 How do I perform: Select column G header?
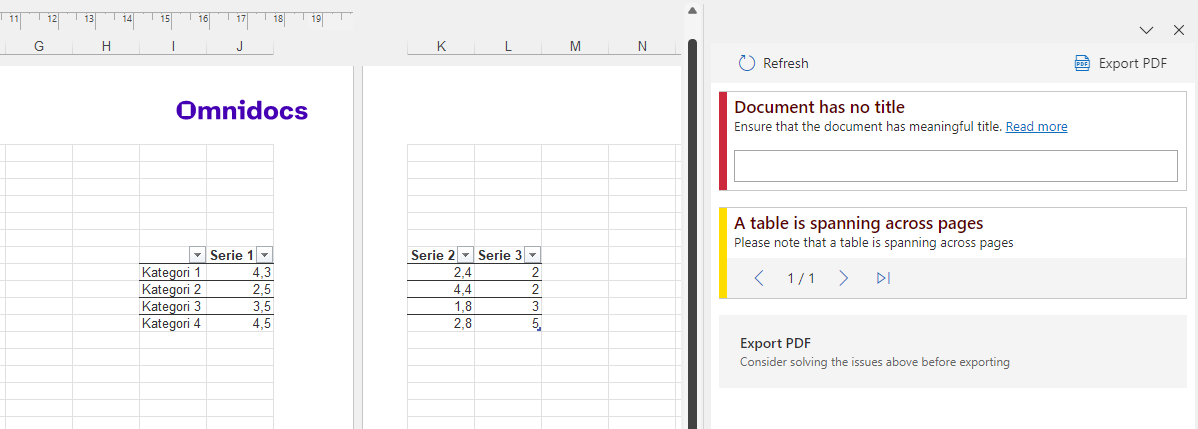(39, 47)
